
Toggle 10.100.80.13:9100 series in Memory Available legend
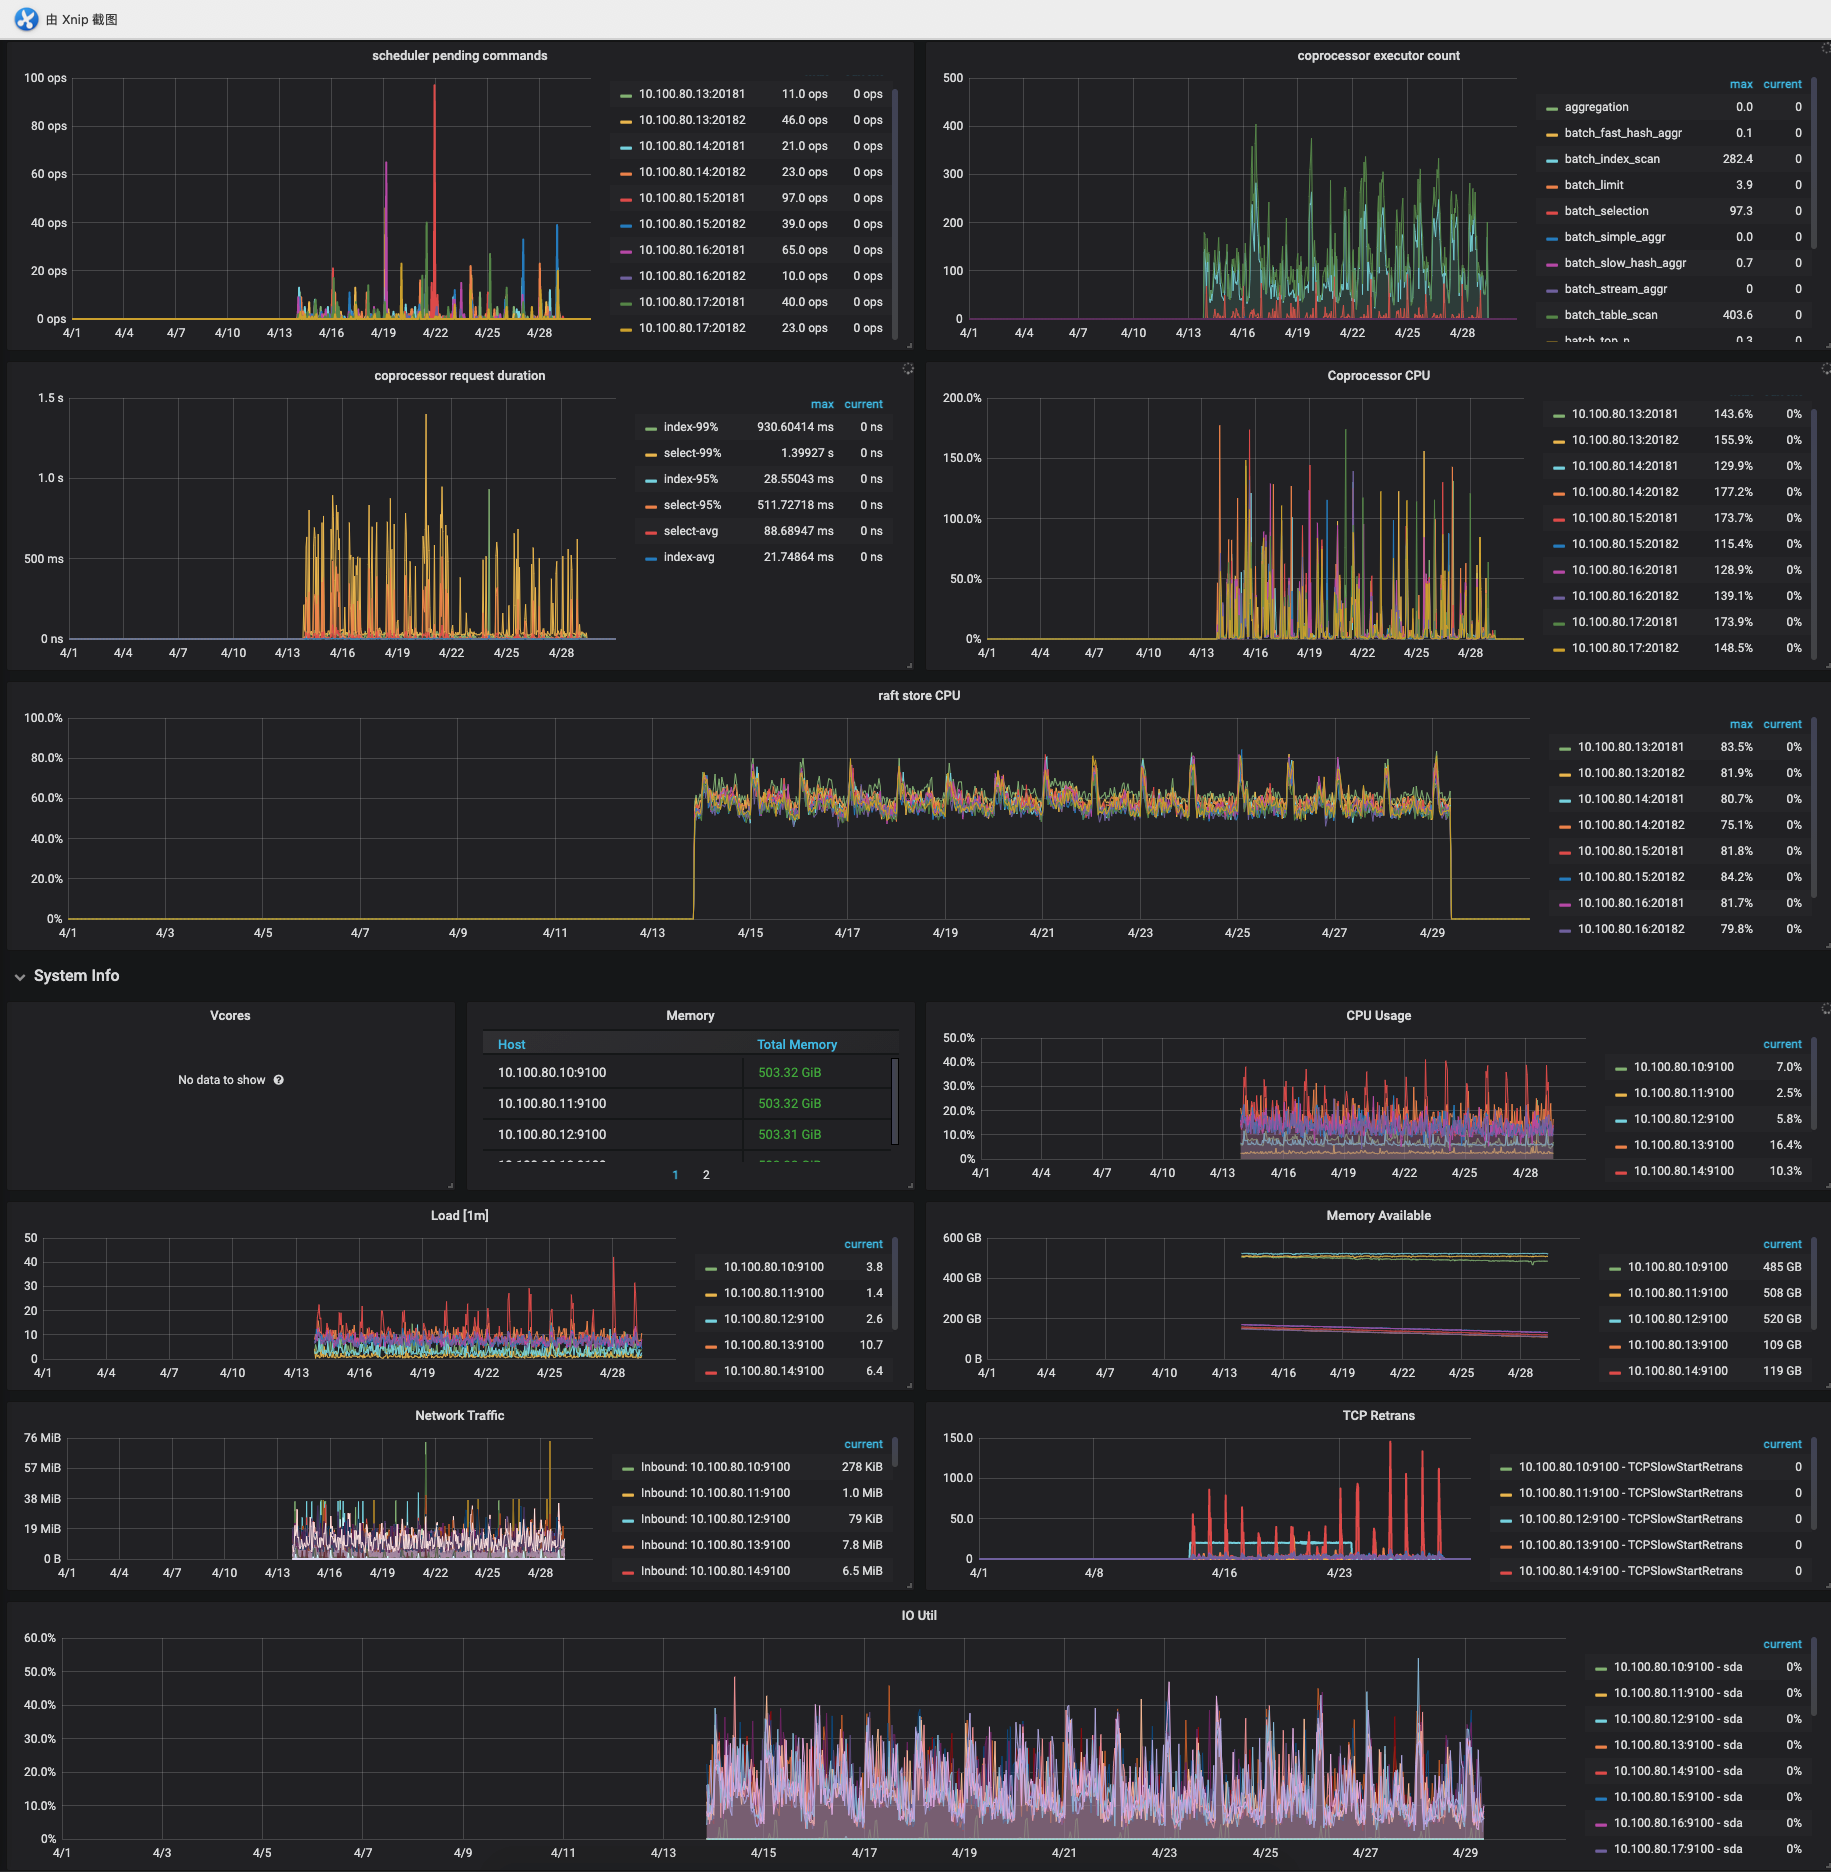(1677, 1345)
